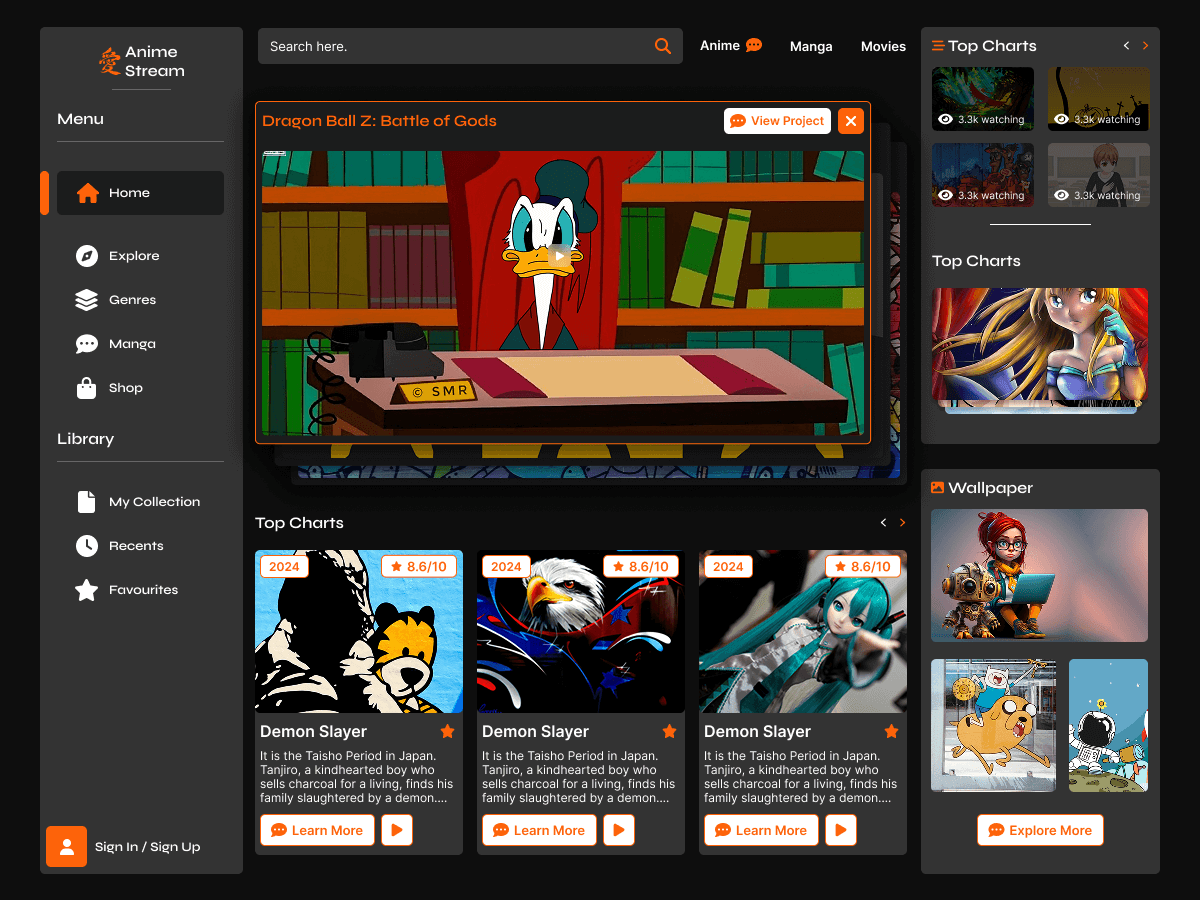Select the Home icon in the sidebar
This screenshot has height=900, width=1200.
tap(86, 193)
